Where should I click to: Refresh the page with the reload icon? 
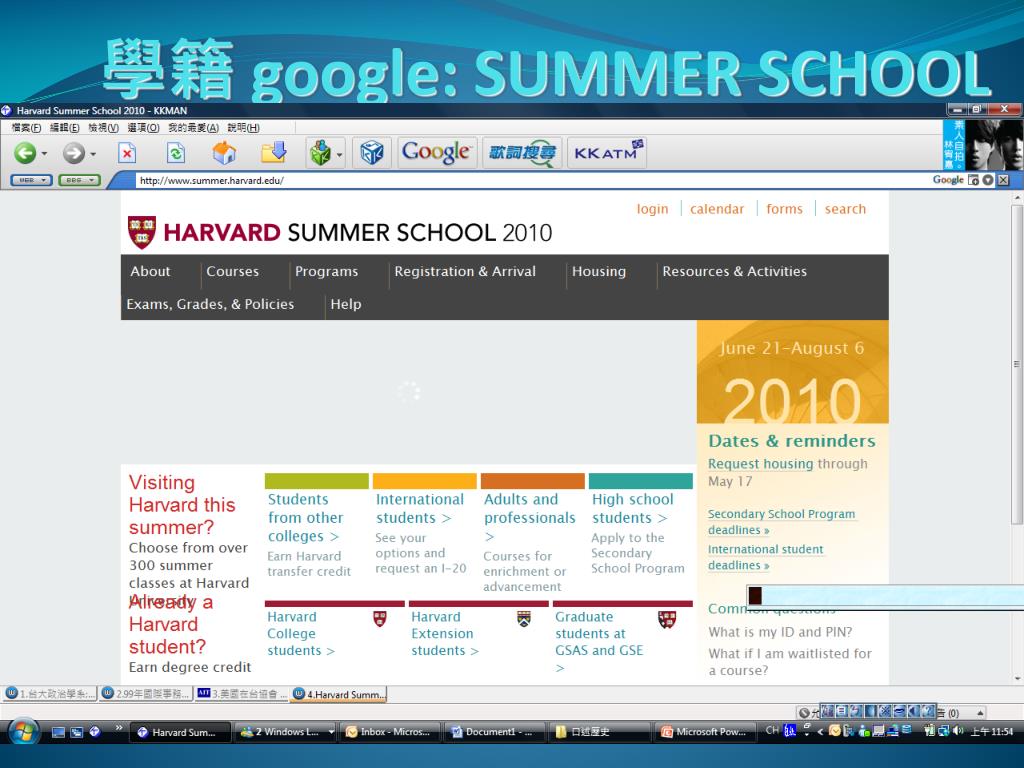coord(176,153)
